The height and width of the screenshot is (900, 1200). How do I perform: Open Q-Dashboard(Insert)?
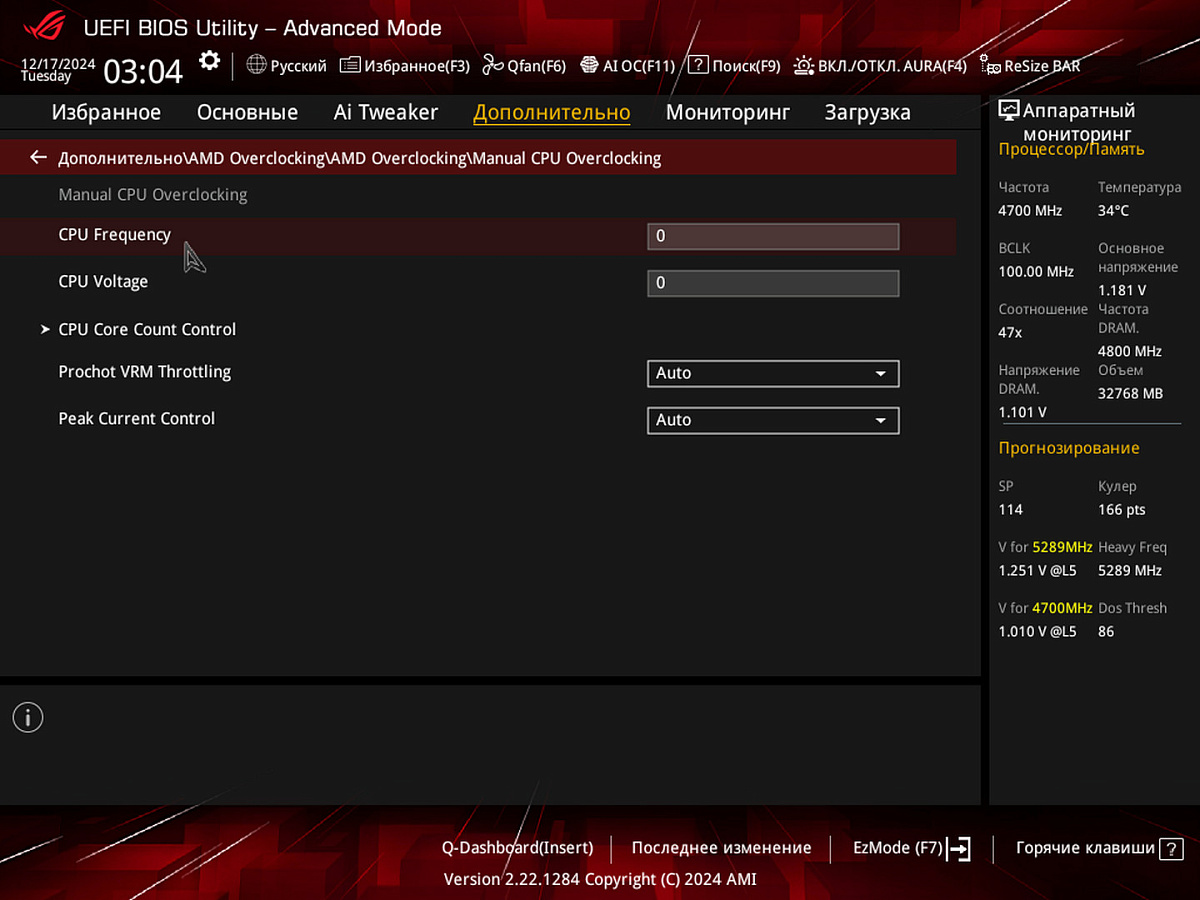click(x=517, y=848)
